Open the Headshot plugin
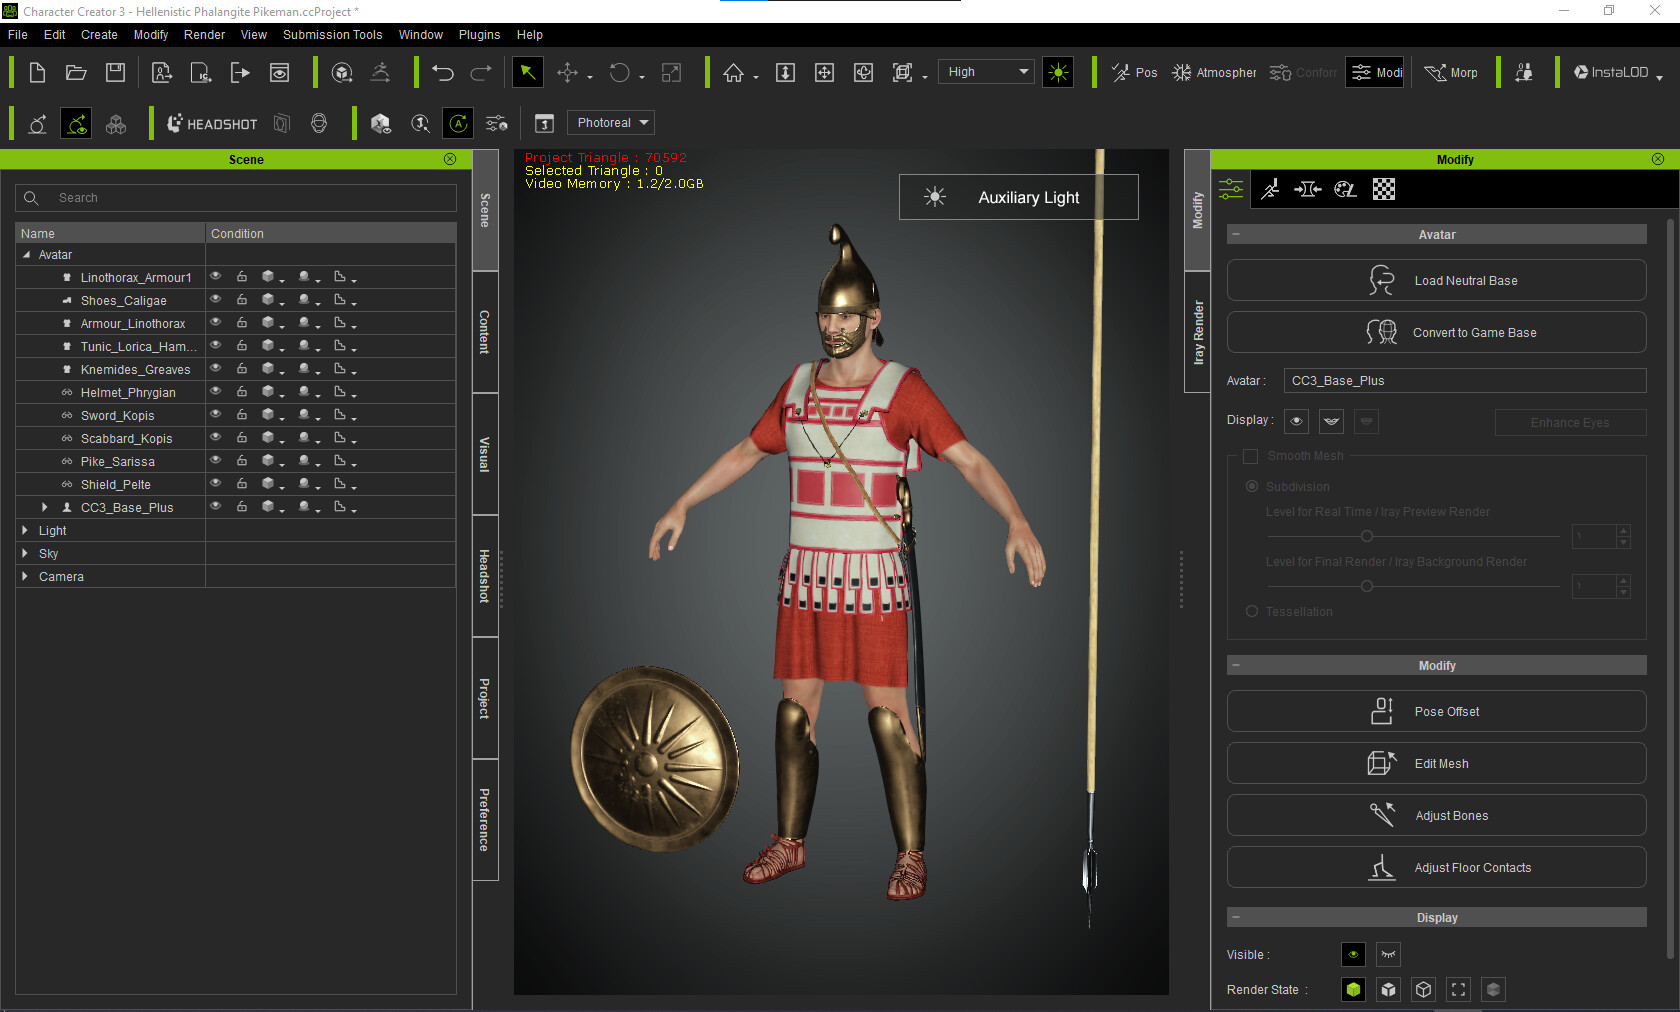 212,123
